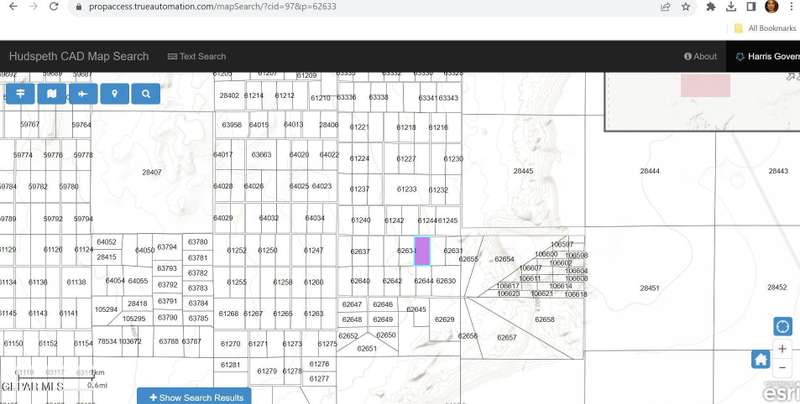Open Chrome three-dot menu
This screenshot has width=800, height=404.
pos(790,6)
